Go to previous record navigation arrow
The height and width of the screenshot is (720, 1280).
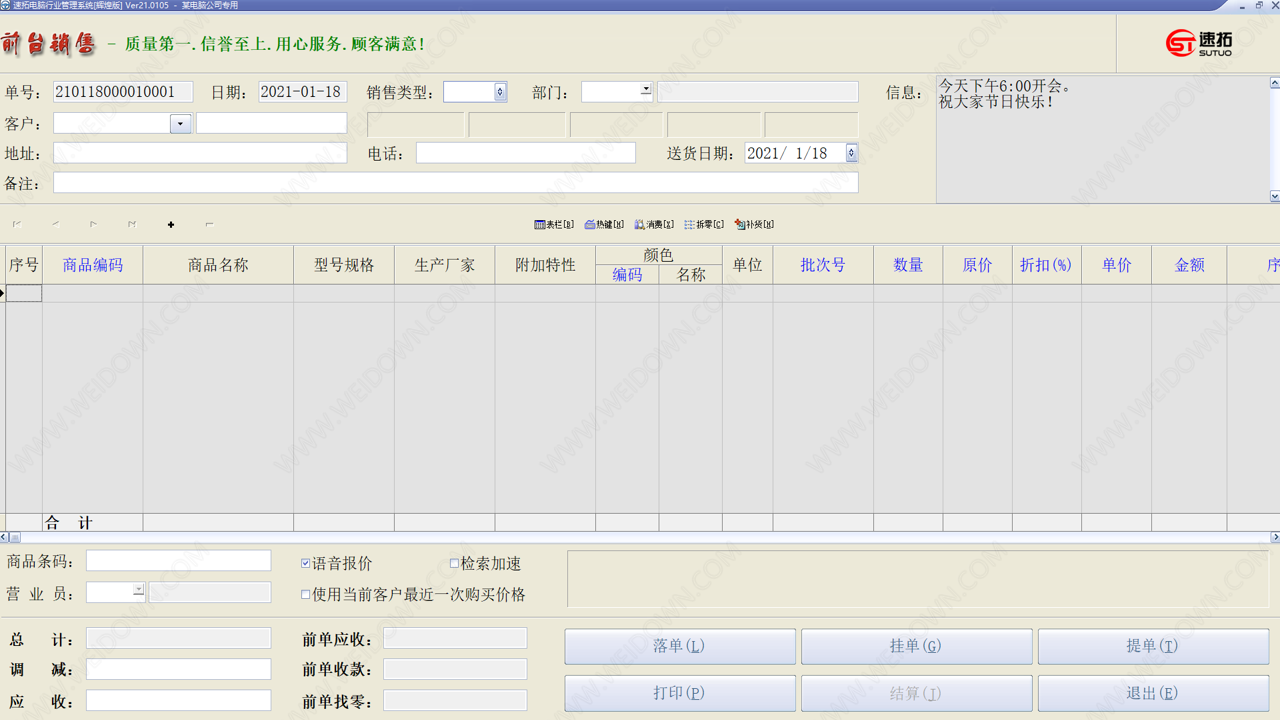tap(56, 224)
